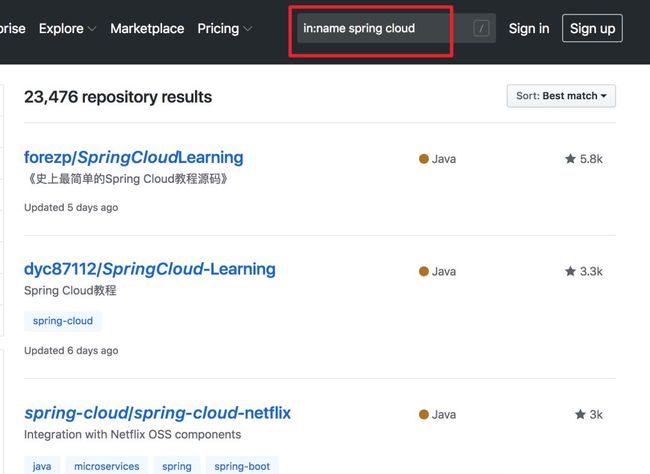Image resolution: width=650 pixels, height=474 pixels.
Task: Open the Marketplace page
Action: [147, 29]
